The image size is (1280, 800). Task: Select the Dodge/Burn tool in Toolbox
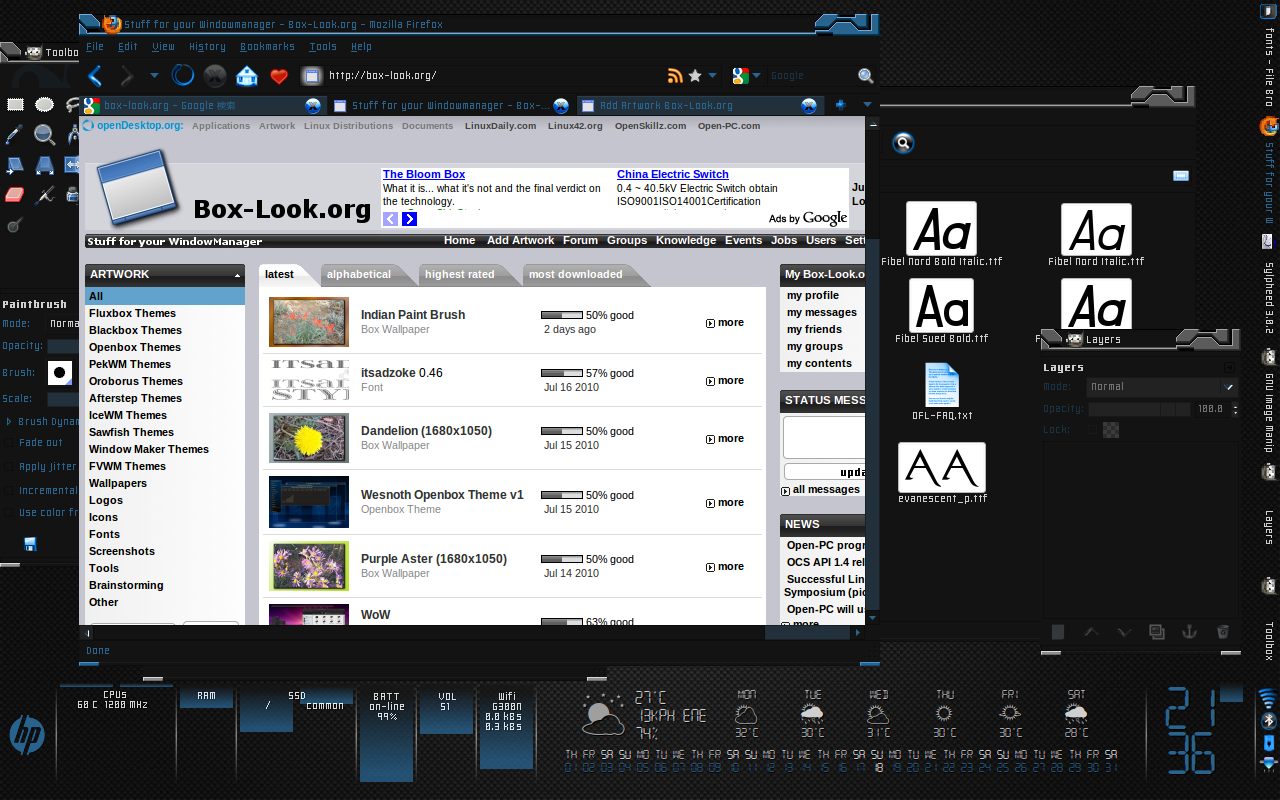pos(15,224)
